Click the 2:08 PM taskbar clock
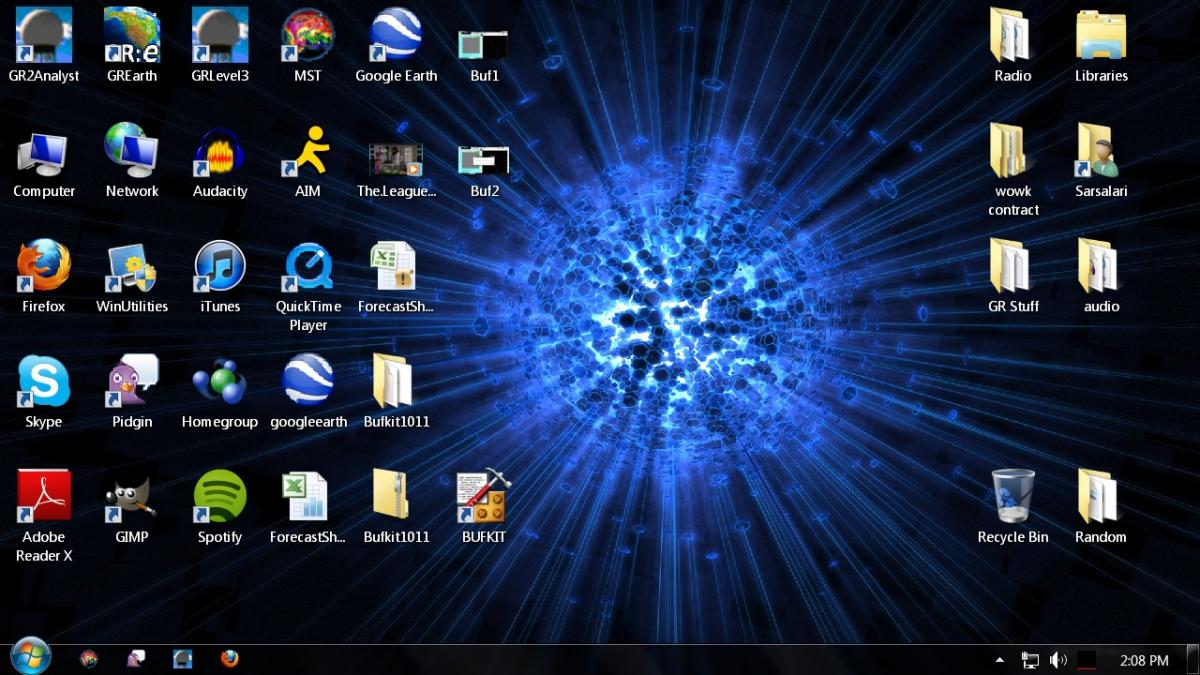This screenshot has height=675, width=1200. click(x=1144, y=660)
